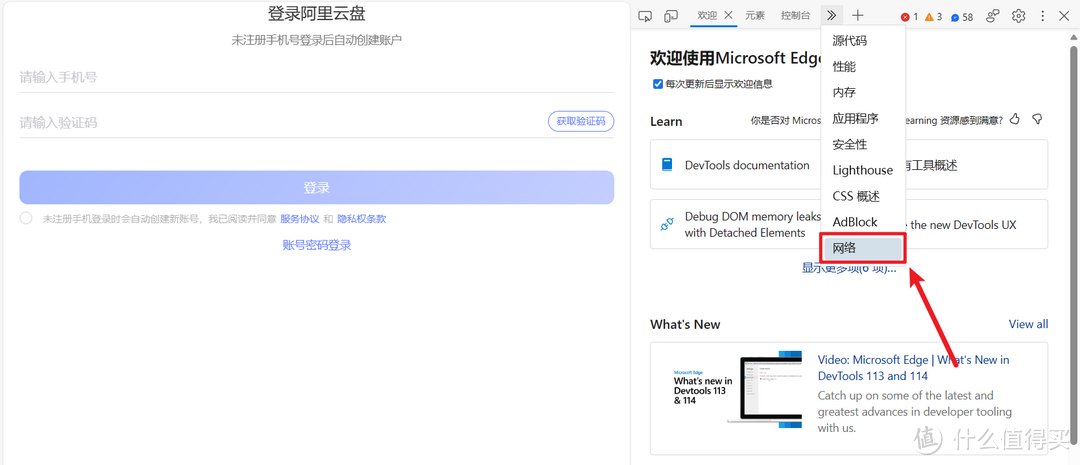The image size is (1080, 465).
Task: Click the book icon on documentation card
Action: [x=667, y=165]
